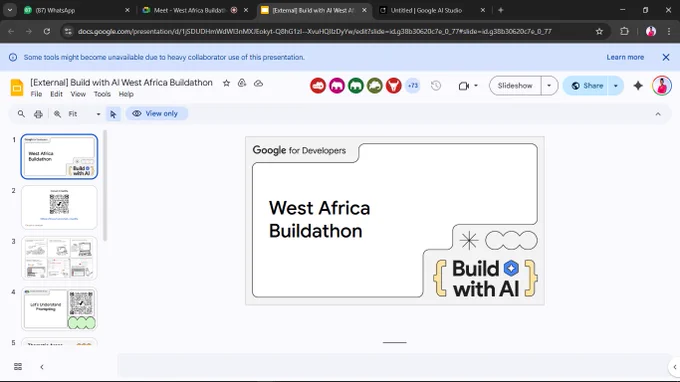Open the Meet camera dropdown arrow

click(x=476, y=86)
